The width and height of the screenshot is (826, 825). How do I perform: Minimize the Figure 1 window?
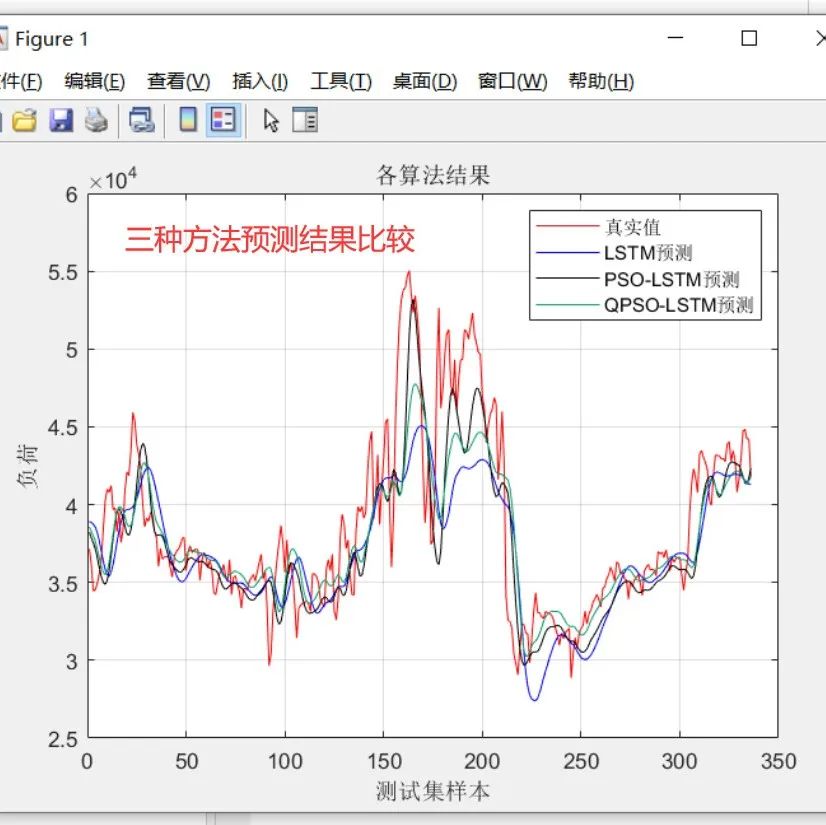point(675,38)
